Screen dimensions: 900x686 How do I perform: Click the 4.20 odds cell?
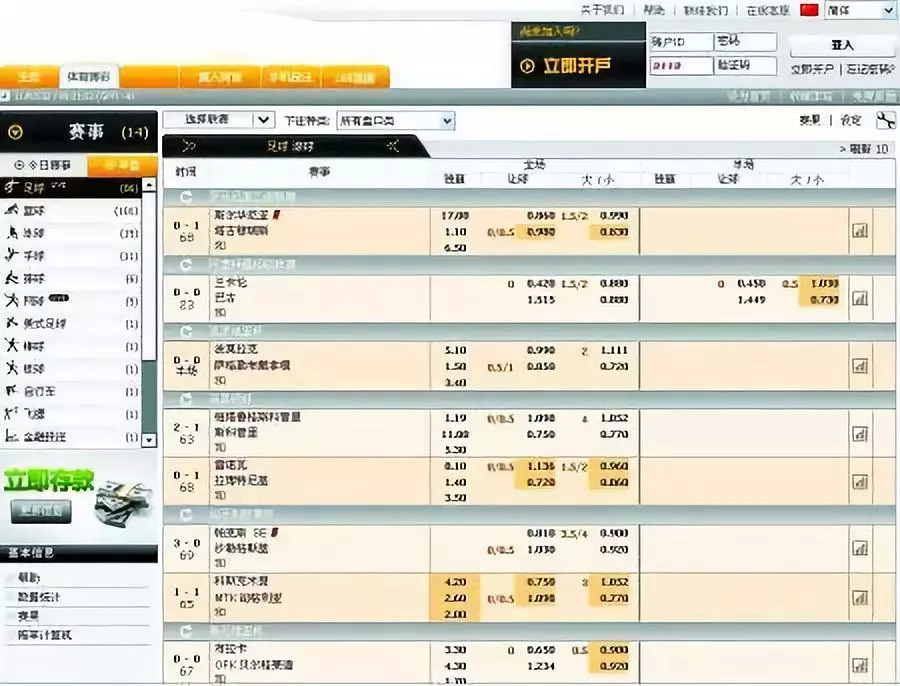tap(455, 582)
